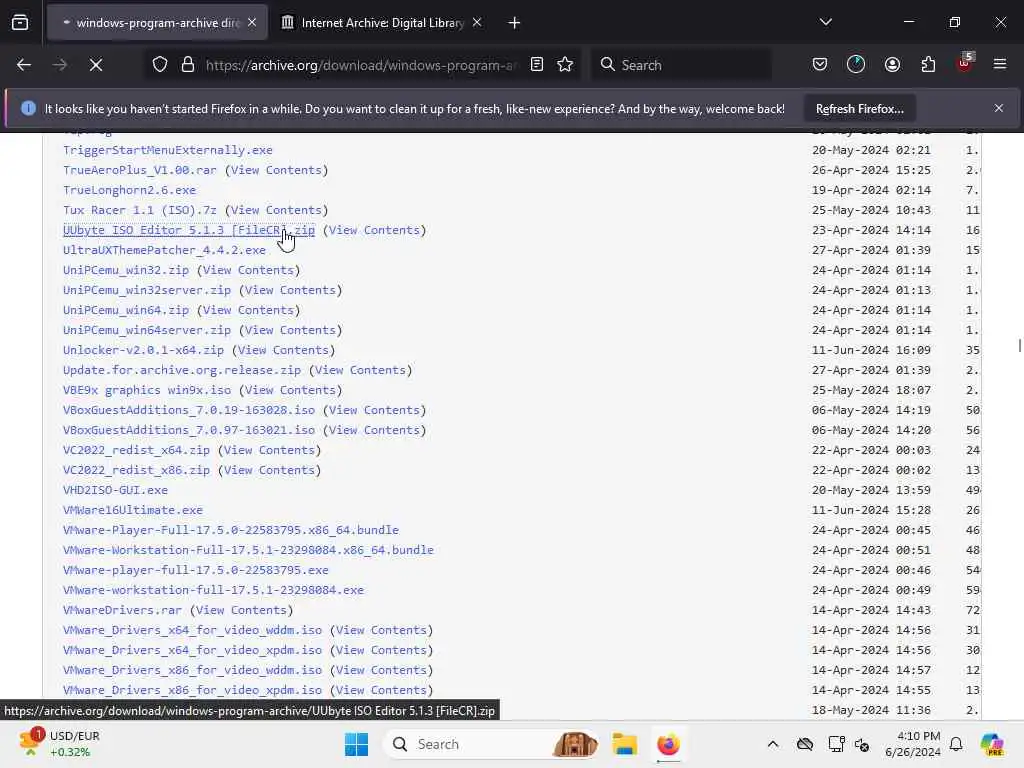The height and width of the screenshot is (768, 1024).
Task: Bookmark this page with star
Action: point(566,65)
